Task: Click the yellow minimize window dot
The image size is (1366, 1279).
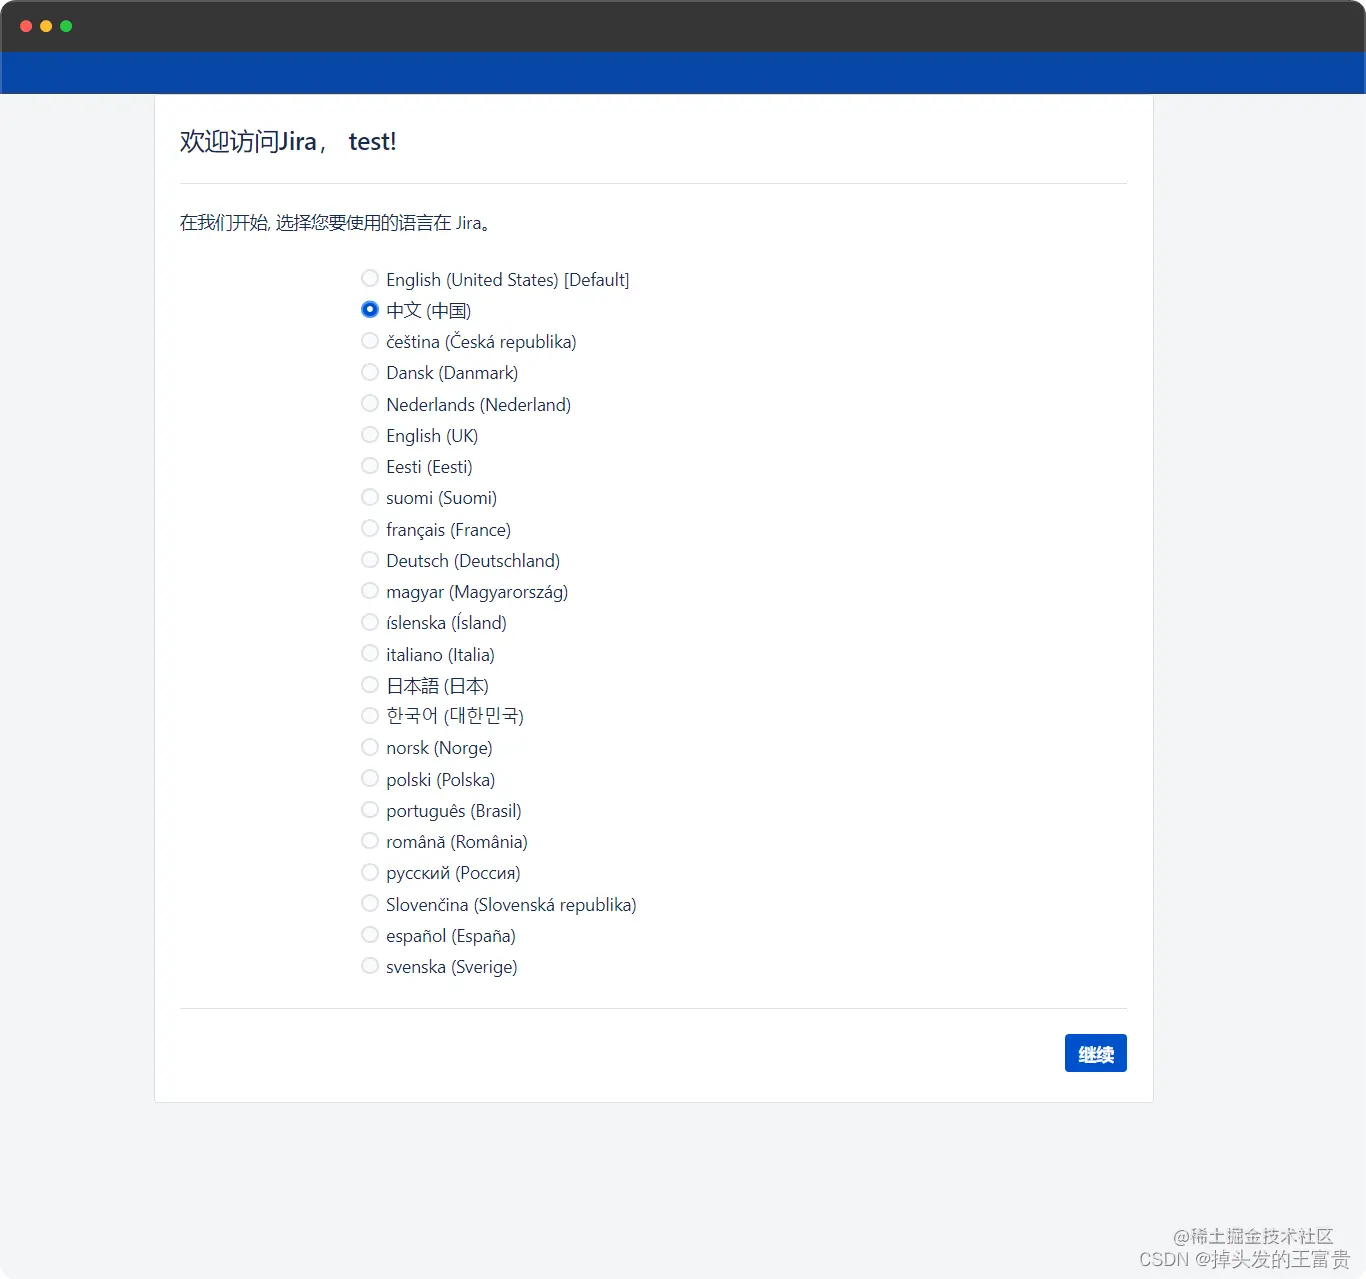Action: click(x=46, y=26)
